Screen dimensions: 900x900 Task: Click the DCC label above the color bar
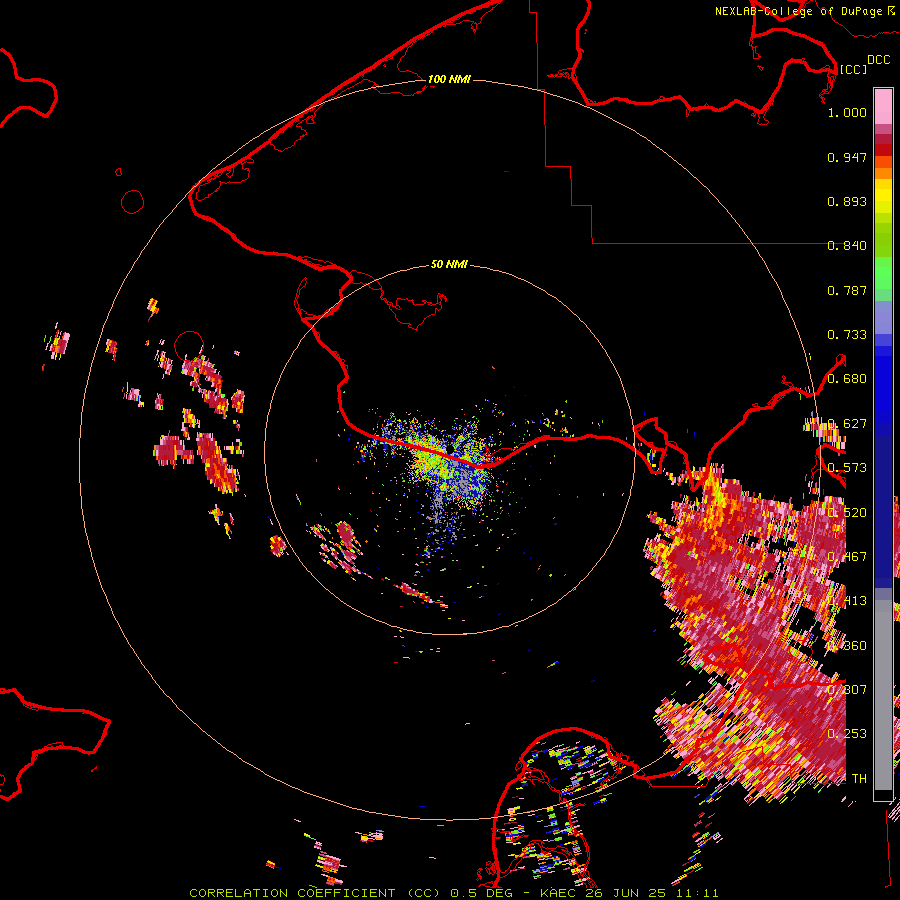(879, 60)
